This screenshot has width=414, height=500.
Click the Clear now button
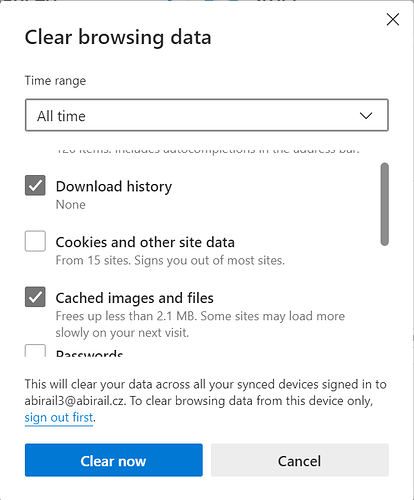coord(114,460)
